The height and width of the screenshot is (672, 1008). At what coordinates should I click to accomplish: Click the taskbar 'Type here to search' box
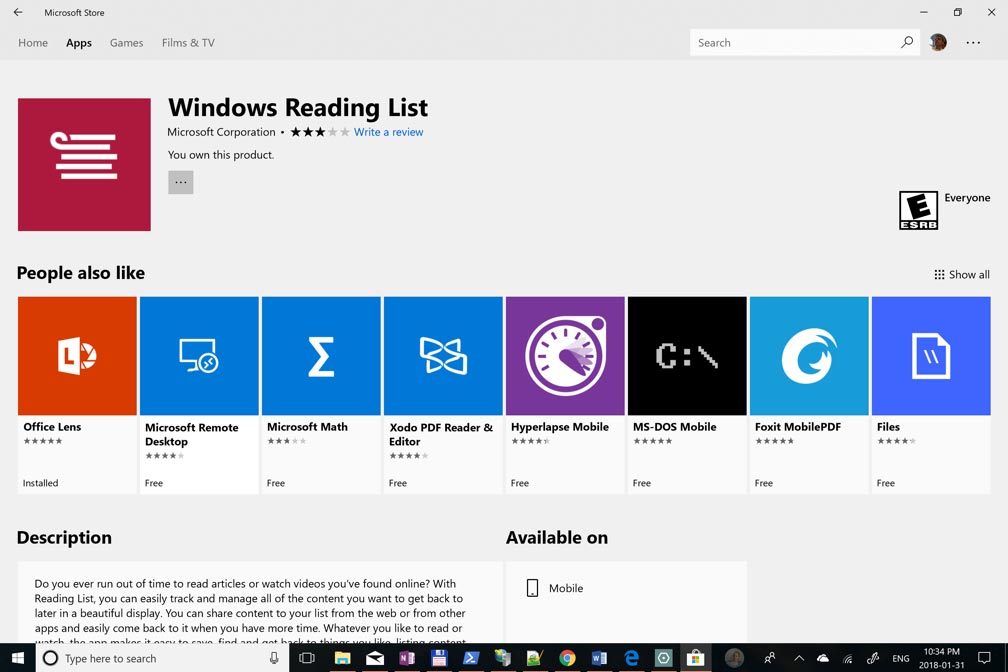[162, 658]
